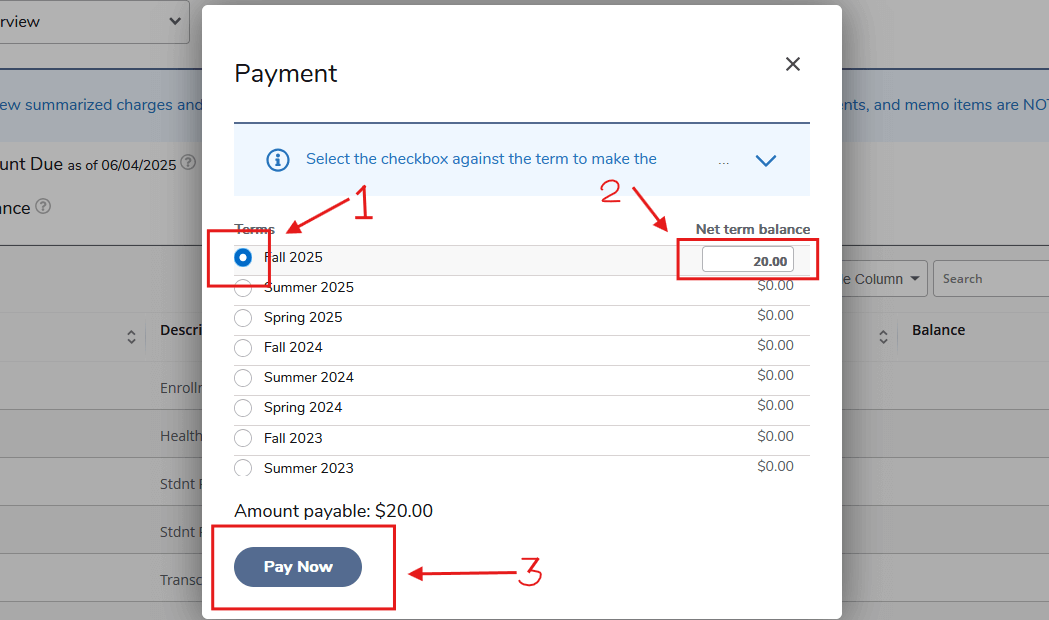Viewport: 1049px width, 620px height.
Task: Select the Fall 2025 term radio button
Action: tap(243, 257)
